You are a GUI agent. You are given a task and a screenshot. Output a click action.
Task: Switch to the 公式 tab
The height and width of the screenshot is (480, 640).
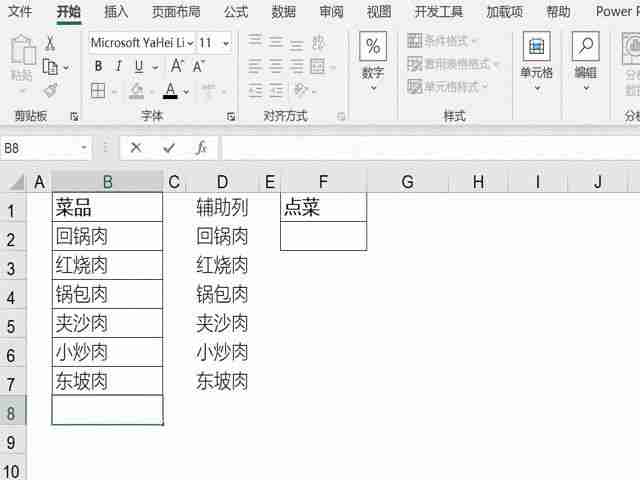[x=236, y=11]
